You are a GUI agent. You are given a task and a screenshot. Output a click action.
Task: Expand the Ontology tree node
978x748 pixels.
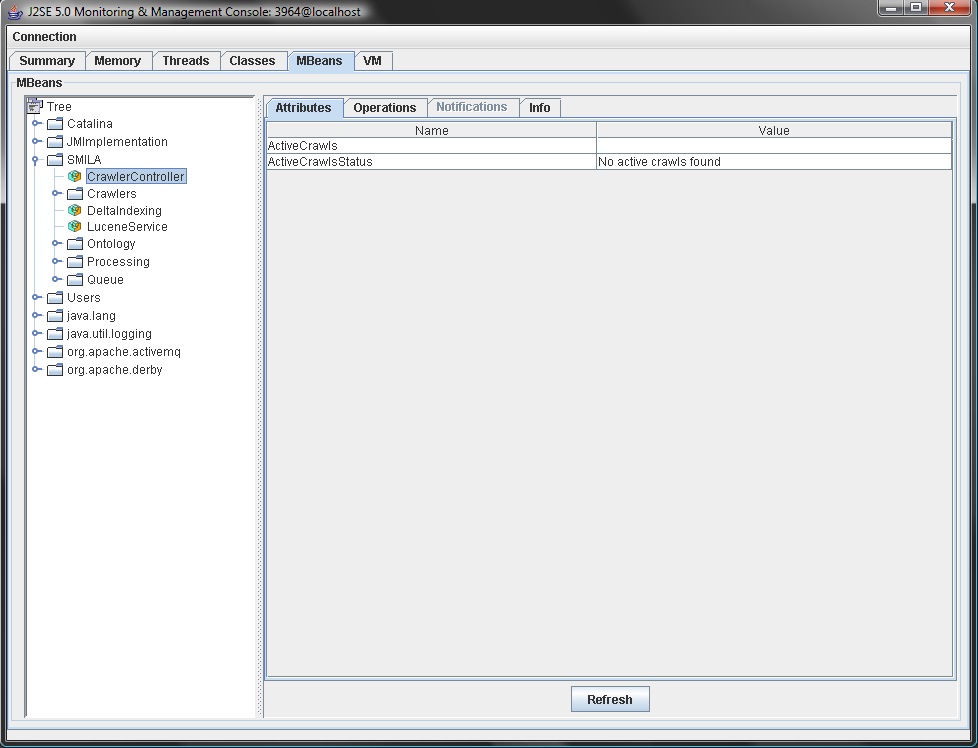tap(56, 243)
